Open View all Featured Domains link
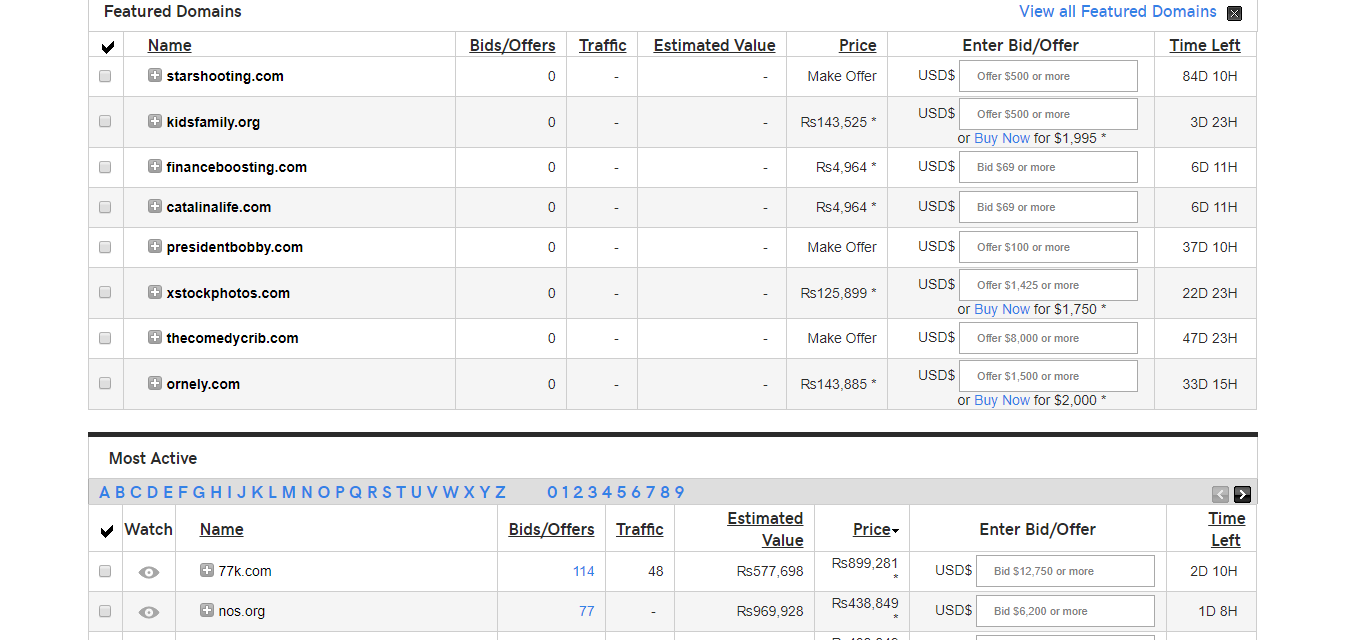 click(1117, 12)
